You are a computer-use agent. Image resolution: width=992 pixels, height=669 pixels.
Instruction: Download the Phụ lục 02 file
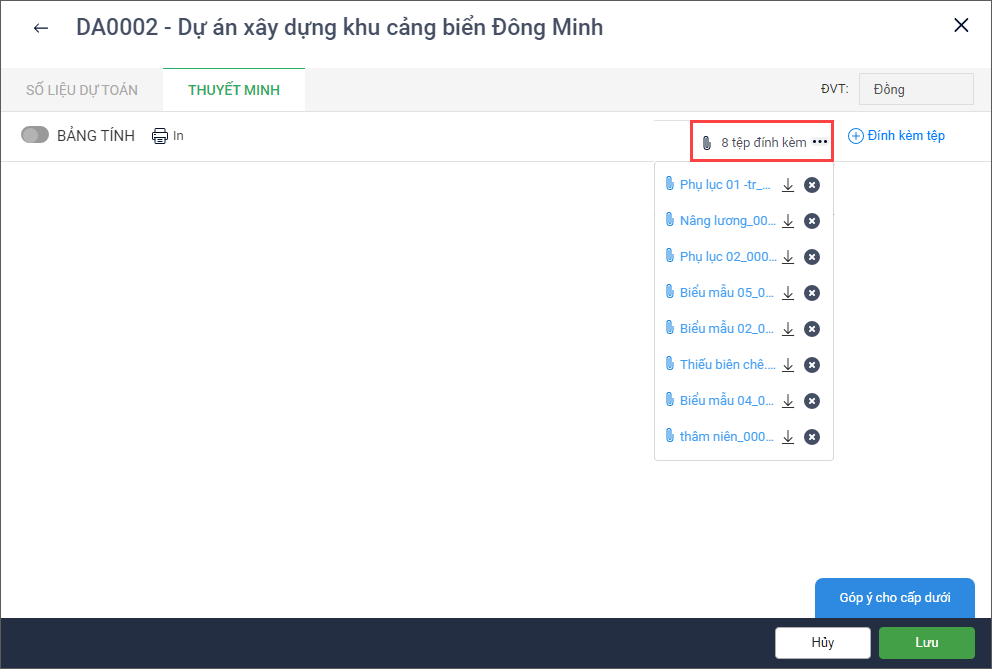point(788,257)
